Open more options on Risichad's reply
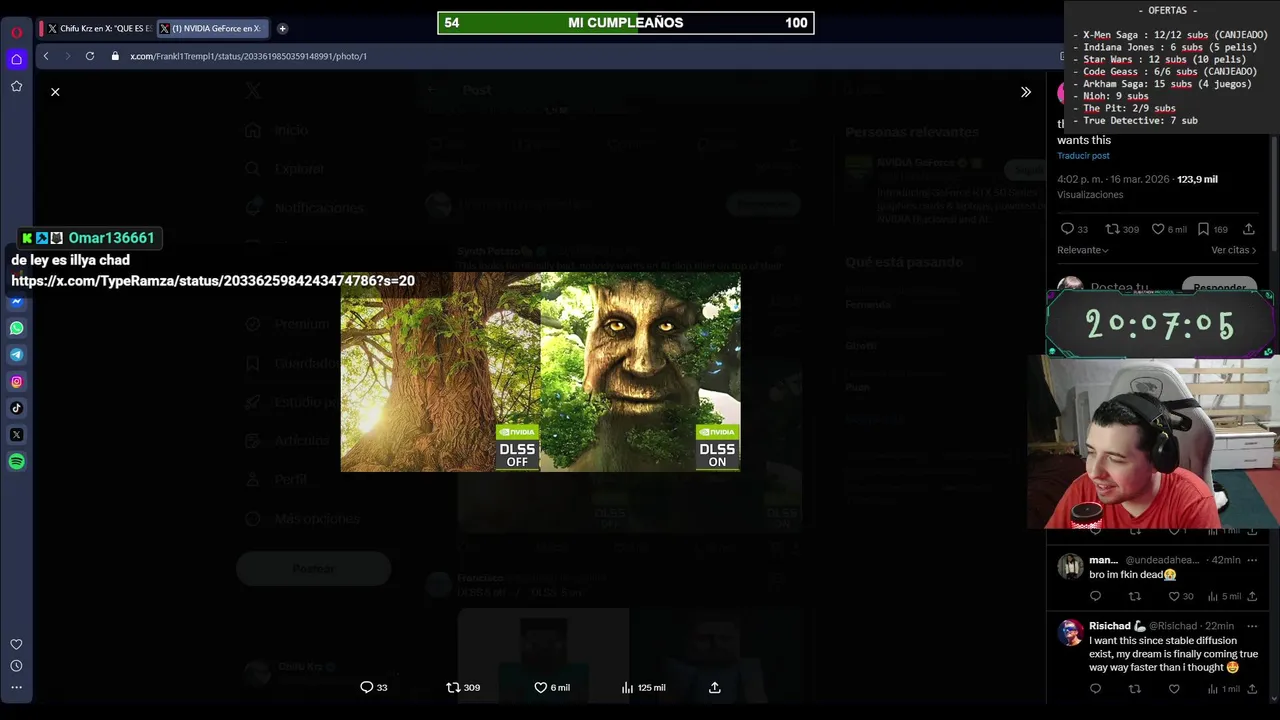Image resolution: width=1280 pixels, height=720 pixels. pyautogui.click(x=1252, y=626)
